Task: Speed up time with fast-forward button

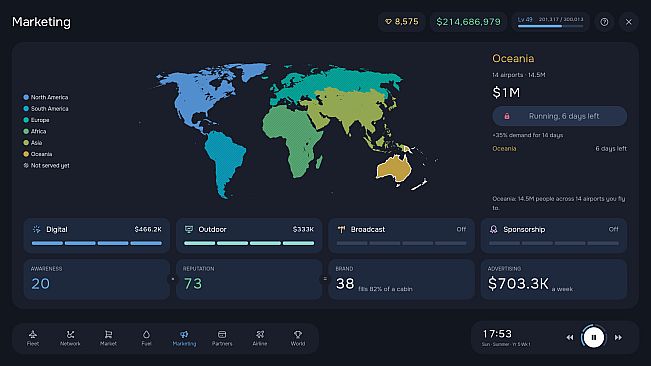Action: coord(618,337)
